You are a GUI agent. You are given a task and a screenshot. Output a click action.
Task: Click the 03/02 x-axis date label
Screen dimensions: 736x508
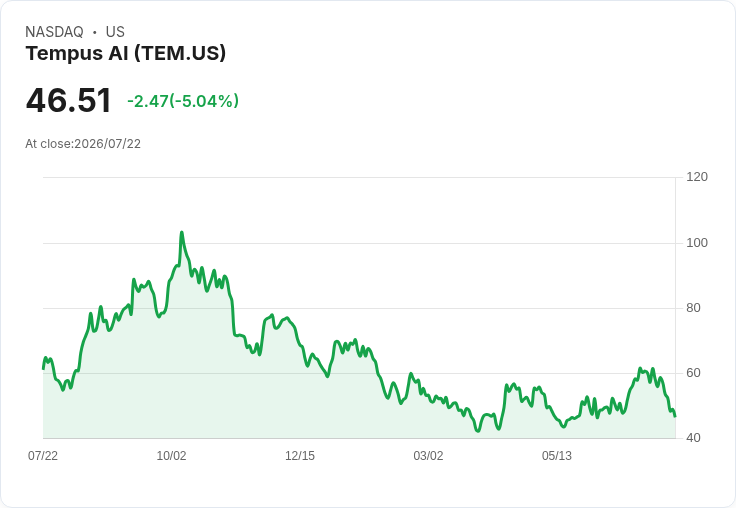(428, 455)
